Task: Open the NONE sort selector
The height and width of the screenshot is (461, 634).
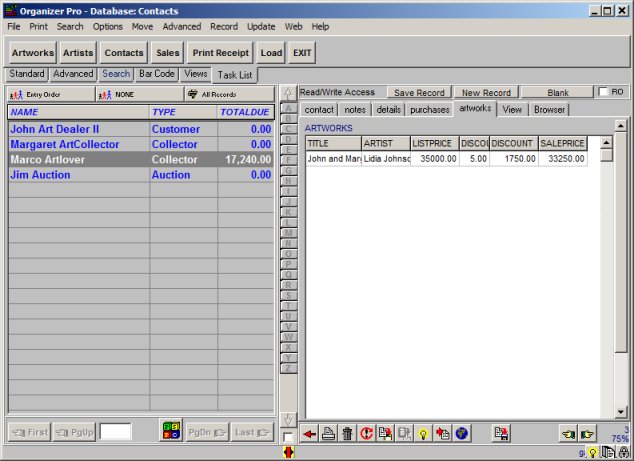Action: (140, 95)
